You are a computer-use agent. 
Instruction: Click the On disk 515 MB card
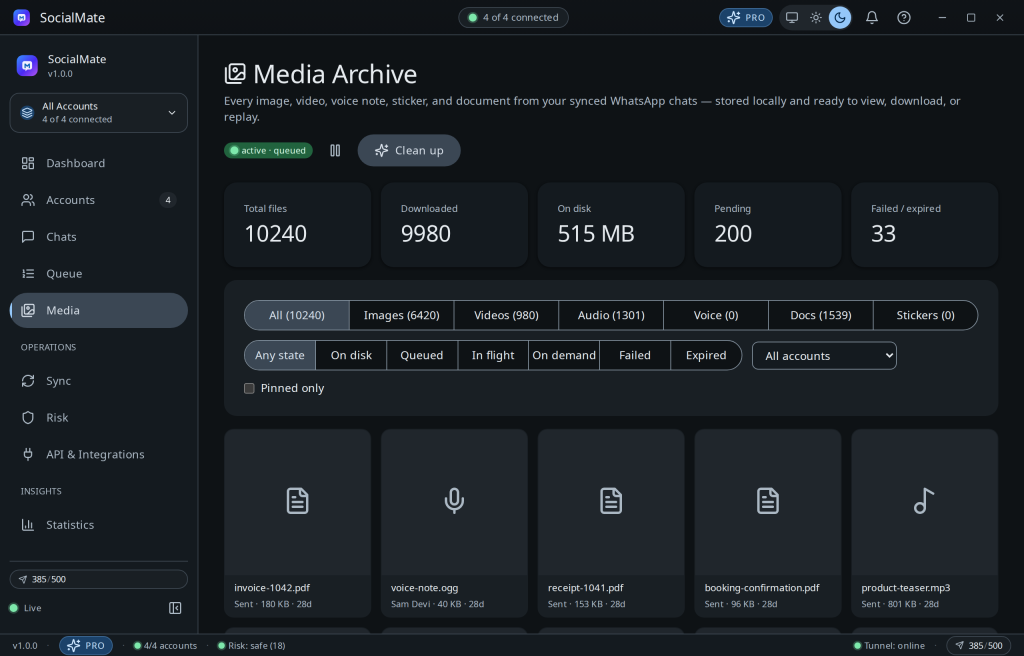(x=611, y=224)
